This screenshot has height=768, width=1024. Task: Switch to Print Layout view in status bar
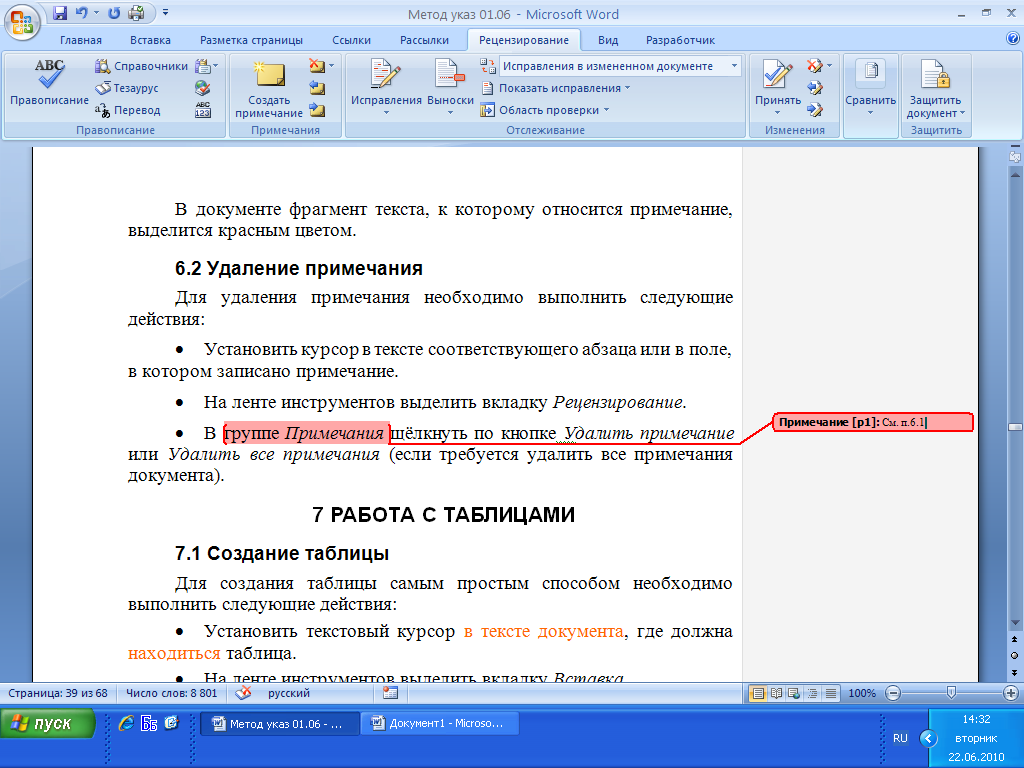[759, 693]
